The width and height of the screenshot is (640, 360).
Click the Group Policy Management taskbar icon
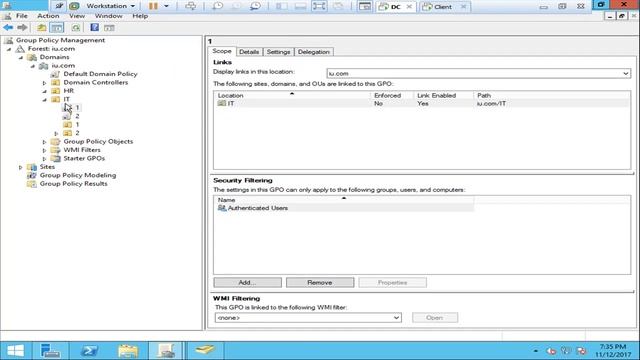pyautogui.click(x=166, y=351)
